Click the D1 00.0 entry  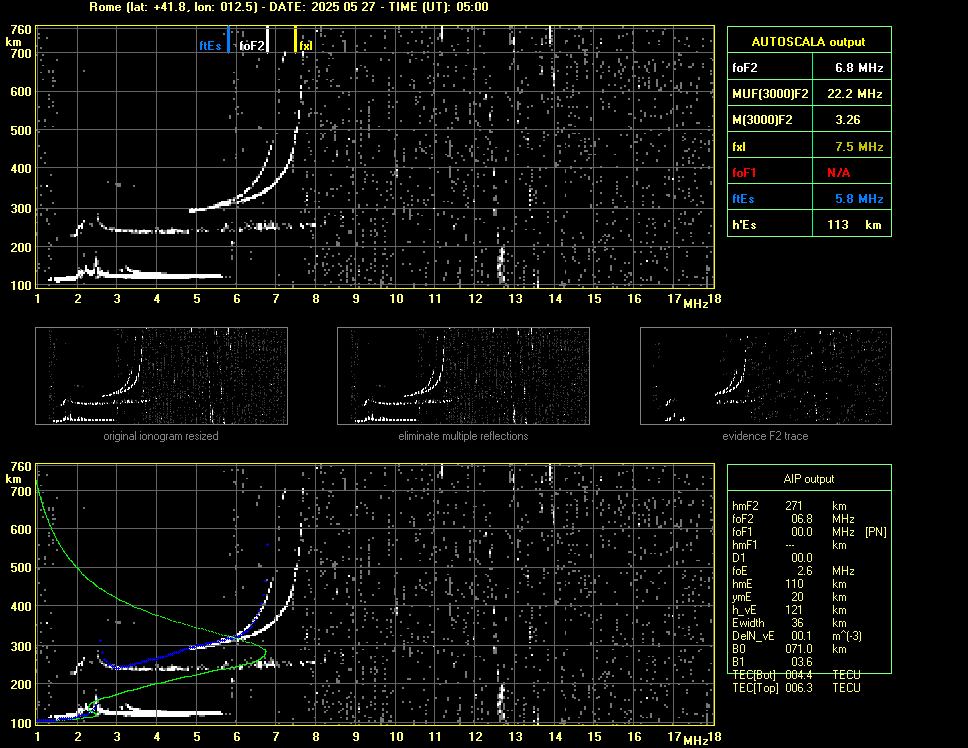[772, 558]
